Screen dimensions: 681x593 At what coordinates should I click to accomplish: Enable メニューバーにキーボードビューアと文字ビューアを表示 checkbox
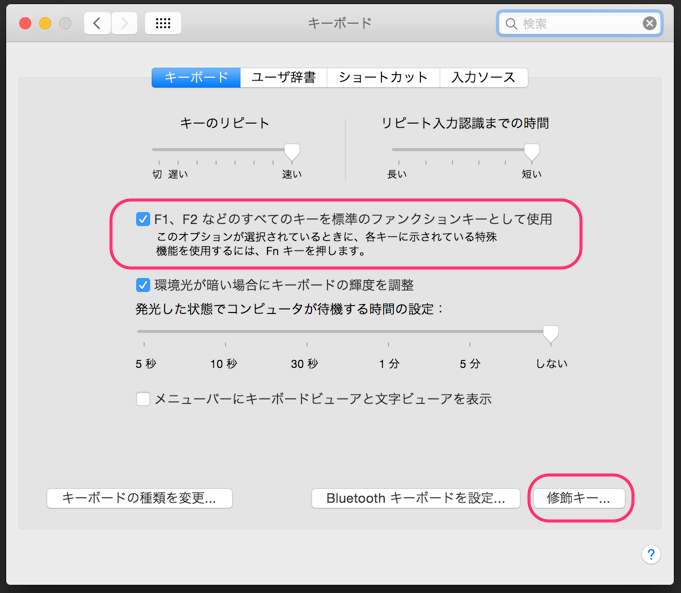143,399
